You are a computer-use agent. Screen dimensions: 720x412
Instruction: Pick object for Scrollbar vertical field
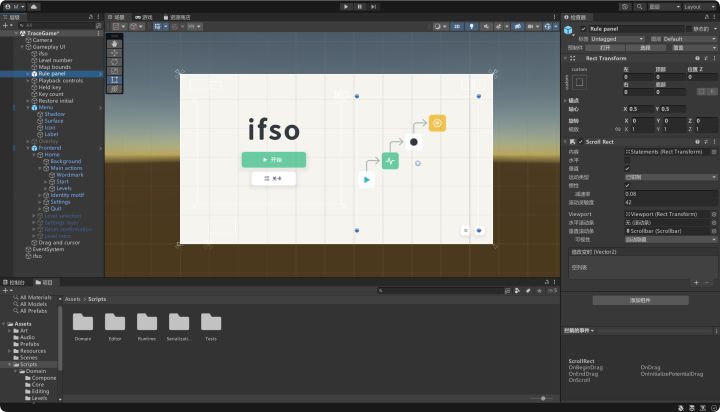[x=714, y=231]
